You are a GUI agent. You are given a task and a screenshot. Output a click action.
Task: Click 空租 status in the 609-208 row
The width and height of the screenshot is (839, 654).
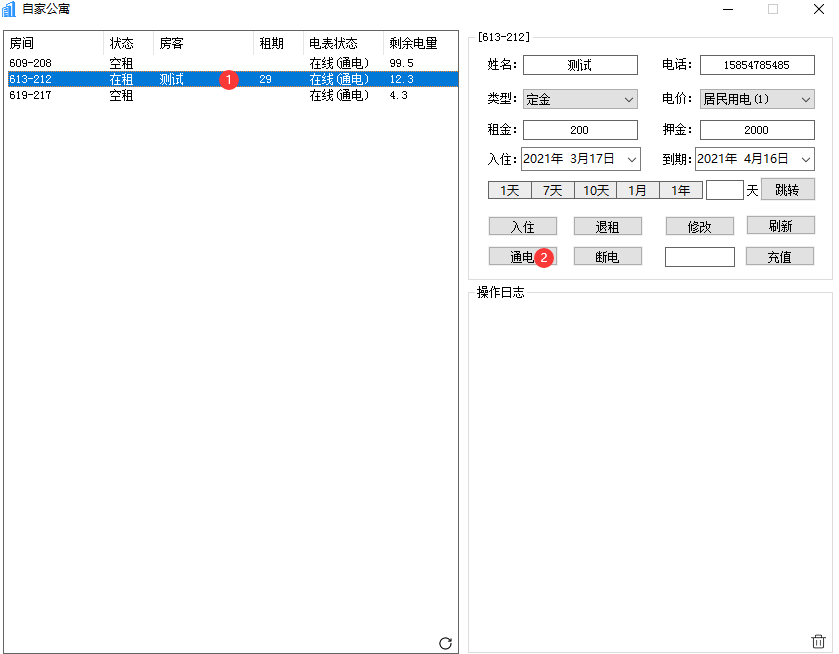pyautogui.click(x=121, y=63)
